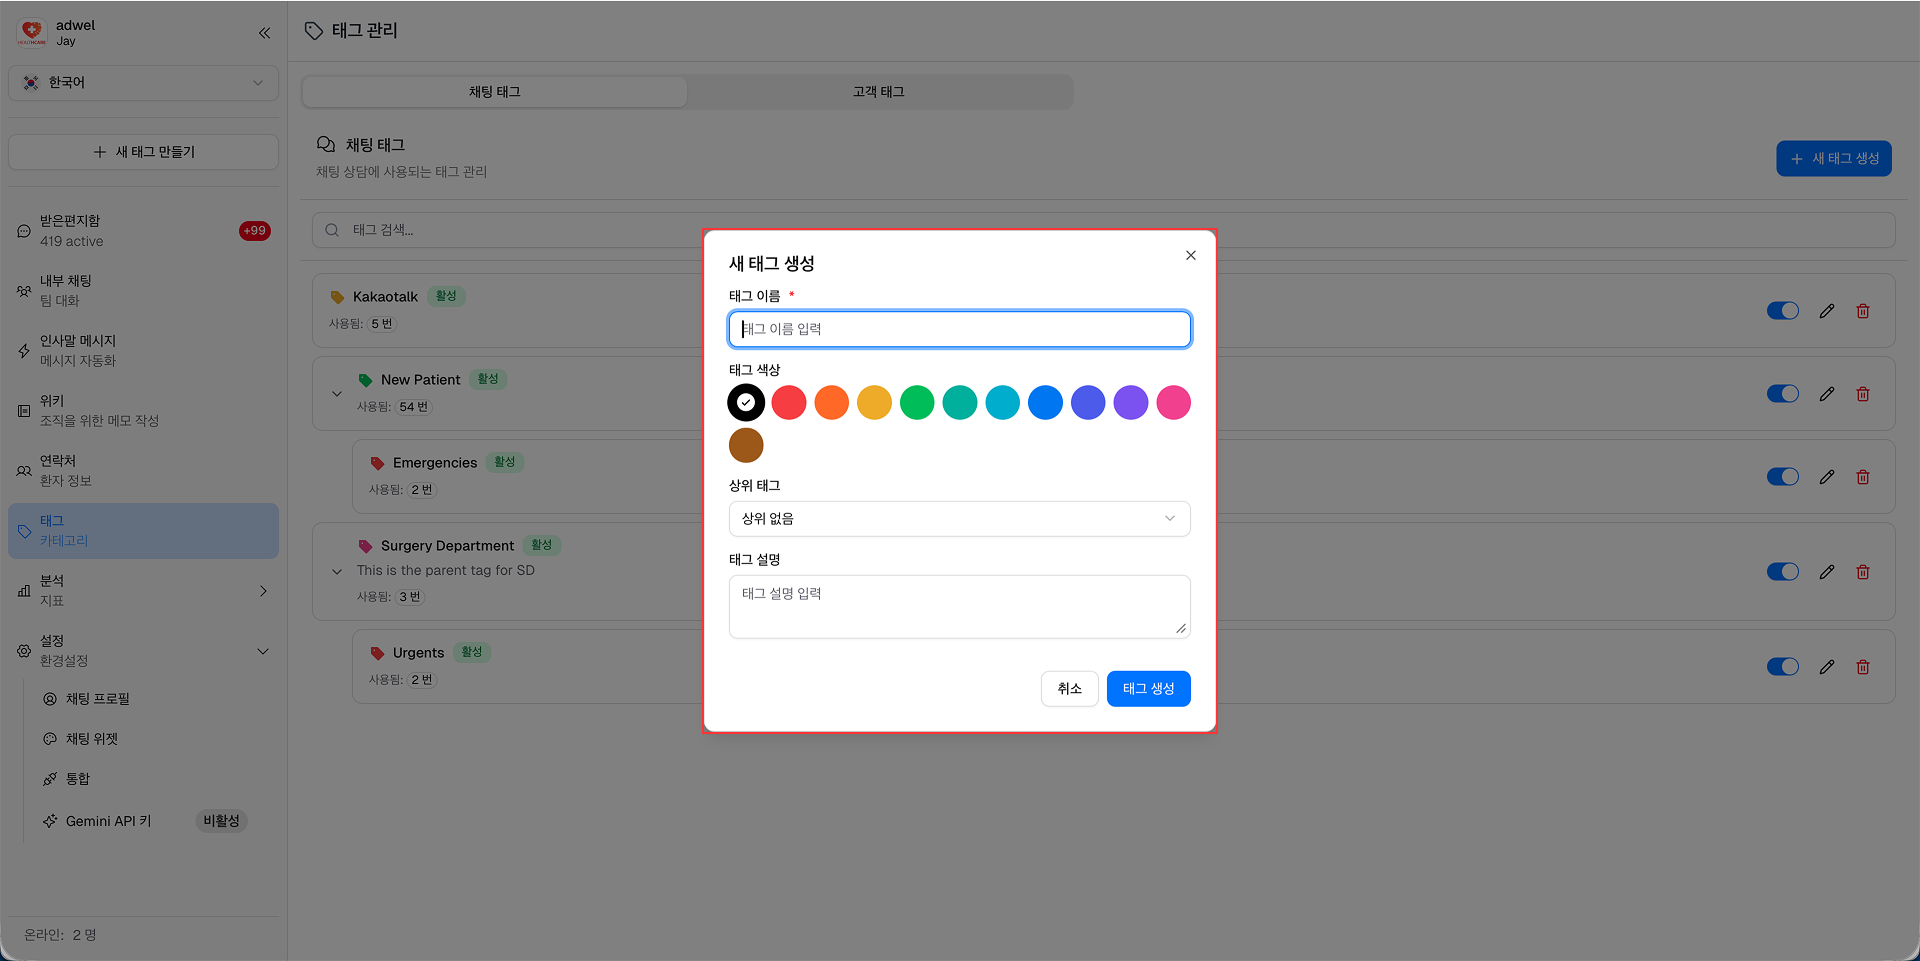The image size is (1920, 961).
Task: Click the 인사말 메시지 lightning icon
Action: pyautogui.click(x=24, y=350)
